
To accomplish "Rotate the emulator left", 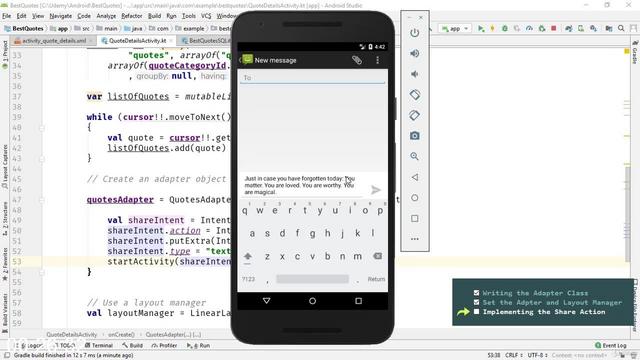I will [414, 95].
